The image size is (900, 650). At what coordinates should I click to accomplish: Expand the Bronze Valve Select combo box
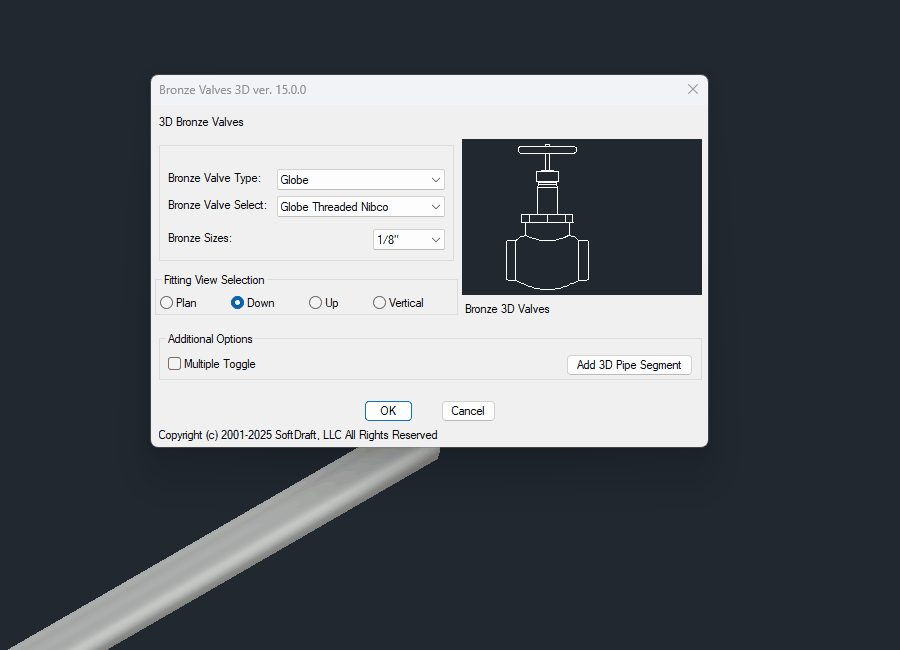360,207
